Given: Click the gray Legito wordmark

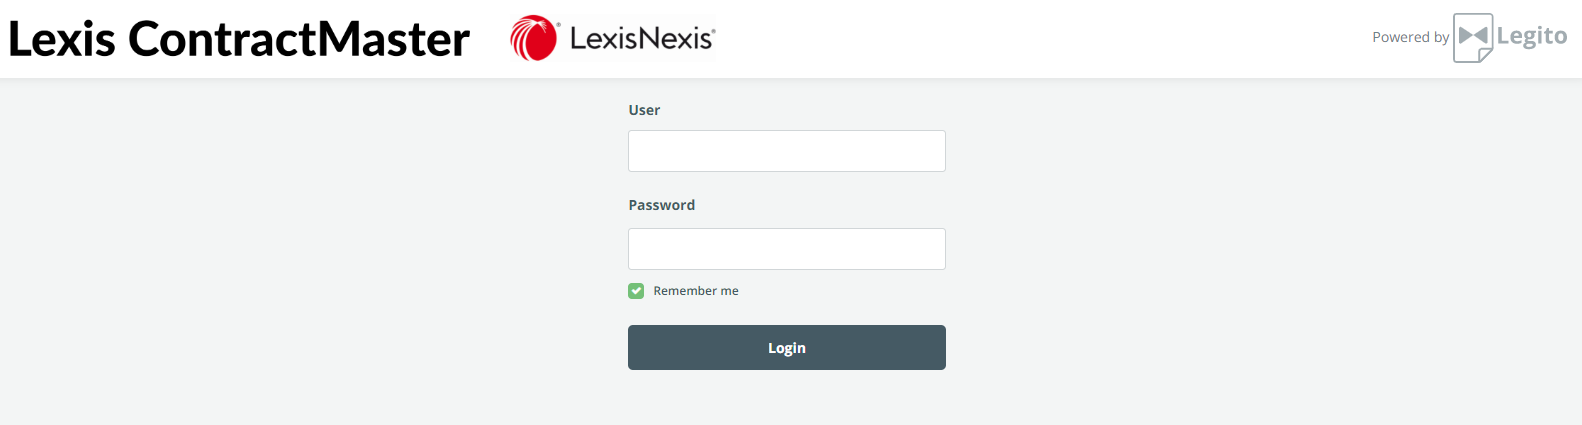Looking at the screenshot, I should click(1532, 37).
